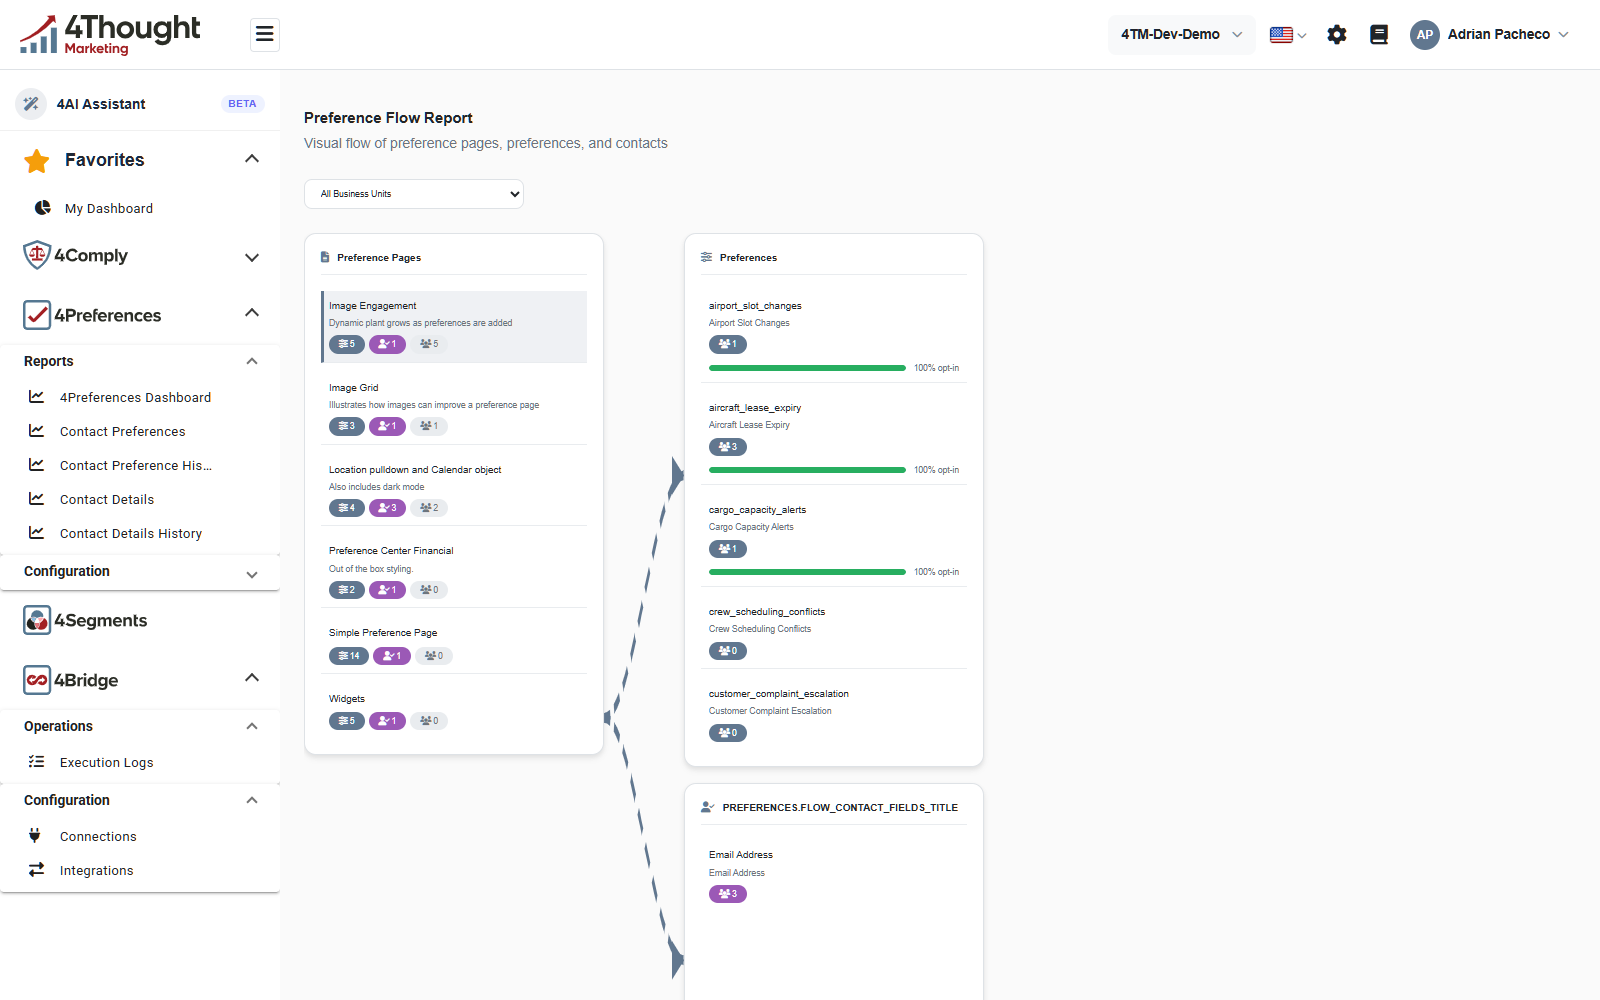The image size is (1600, 1000).
Task: Click aircraft_lease_expiry contacts badge 3
Action: click(x=728, y=447)
